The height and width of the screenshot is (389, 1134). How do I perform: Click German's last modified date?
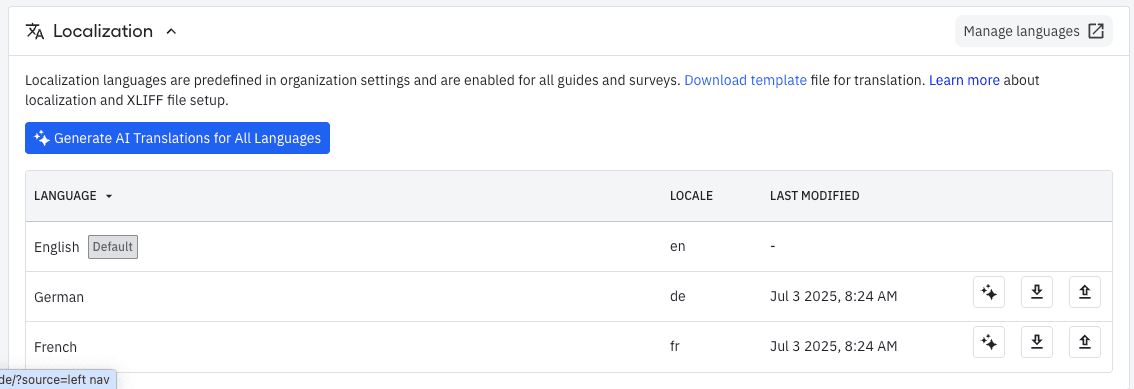pyautogui.click(x=834, y=296)
